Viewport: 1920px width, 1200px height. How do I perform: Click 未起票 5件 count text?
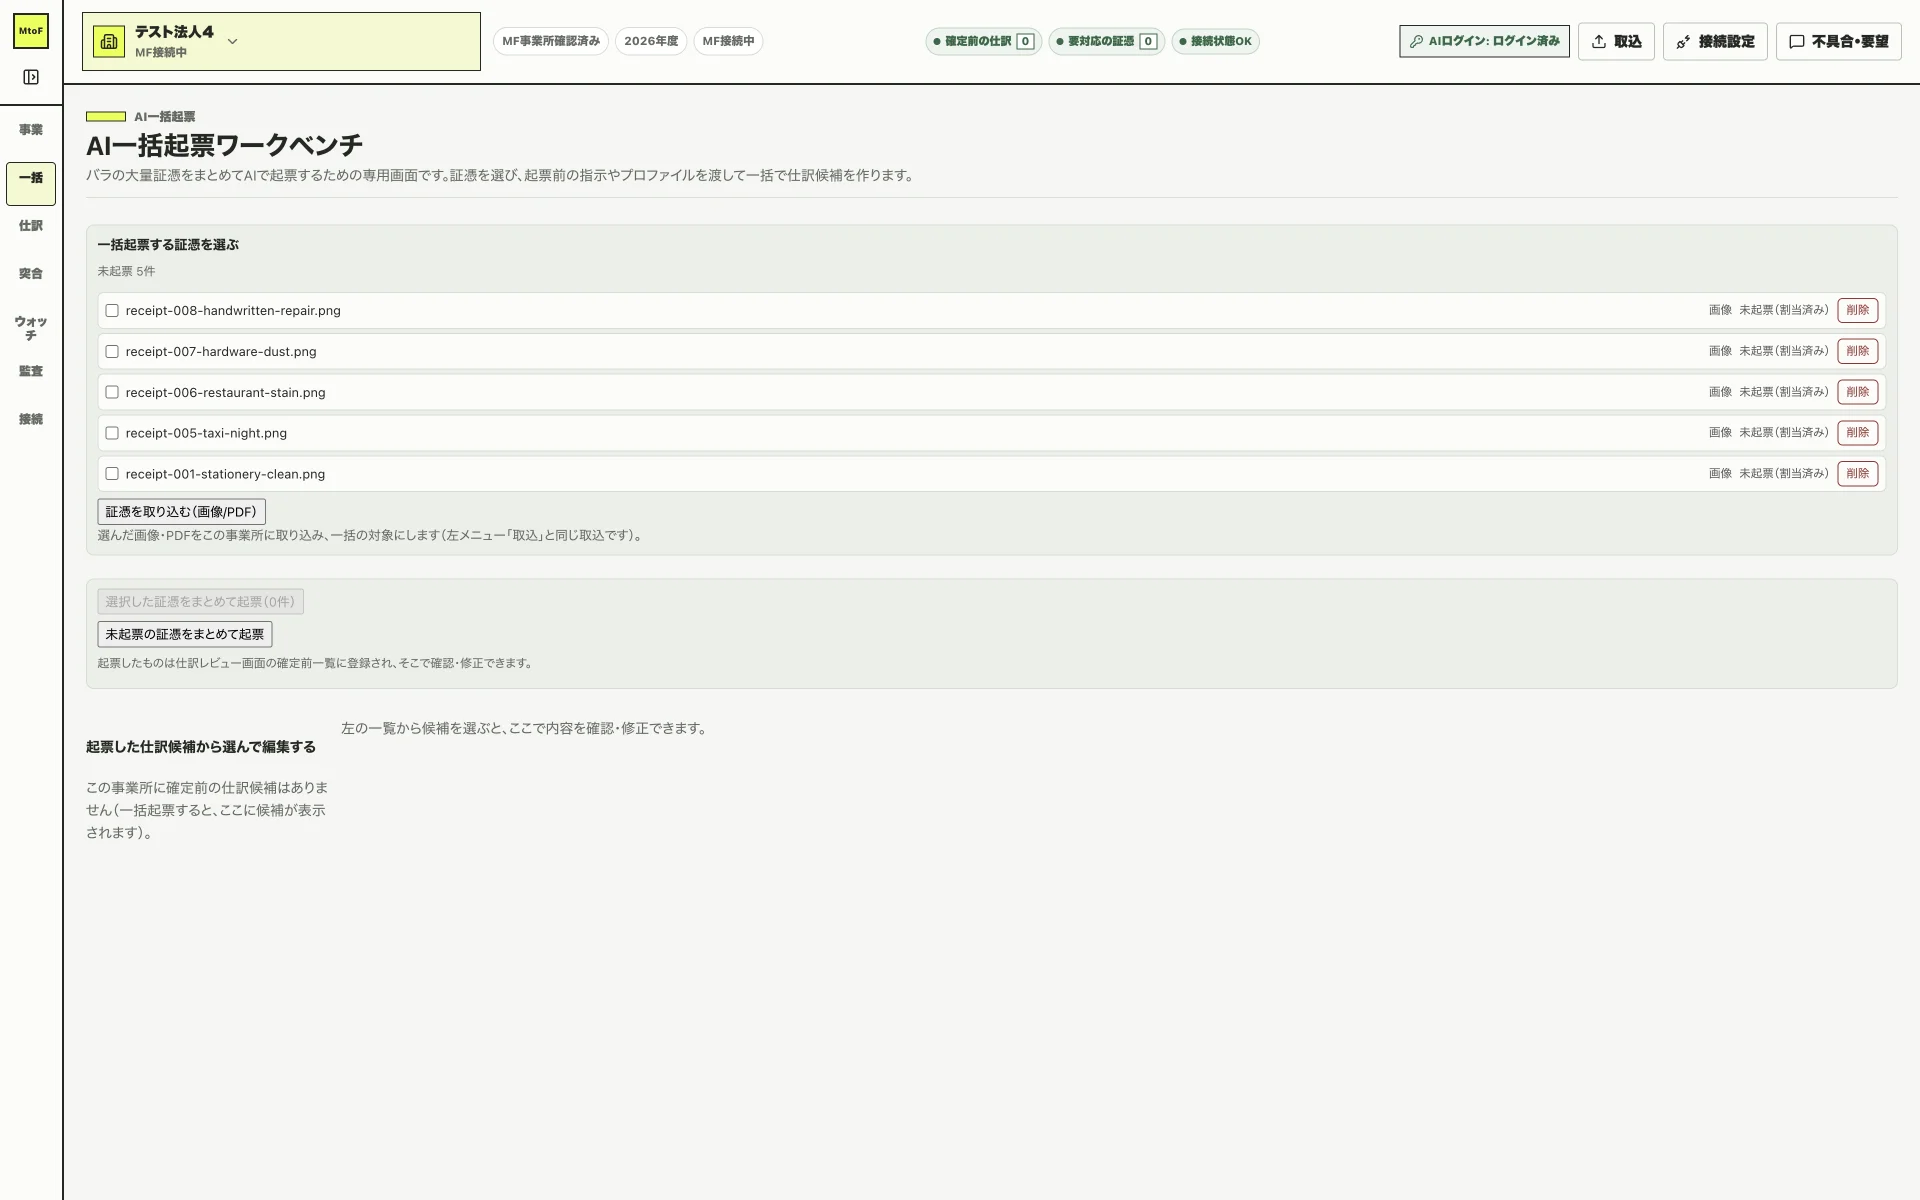click(126, 271)
